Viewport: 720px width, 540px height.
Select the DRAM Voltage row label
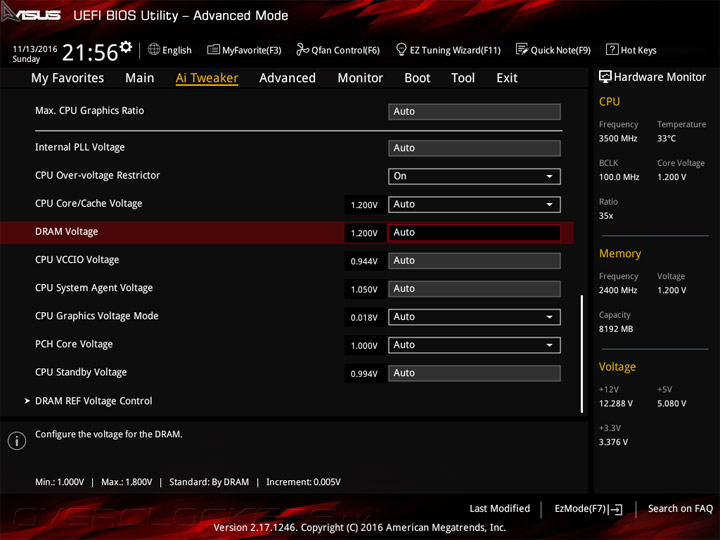click(x=67, y=232)
